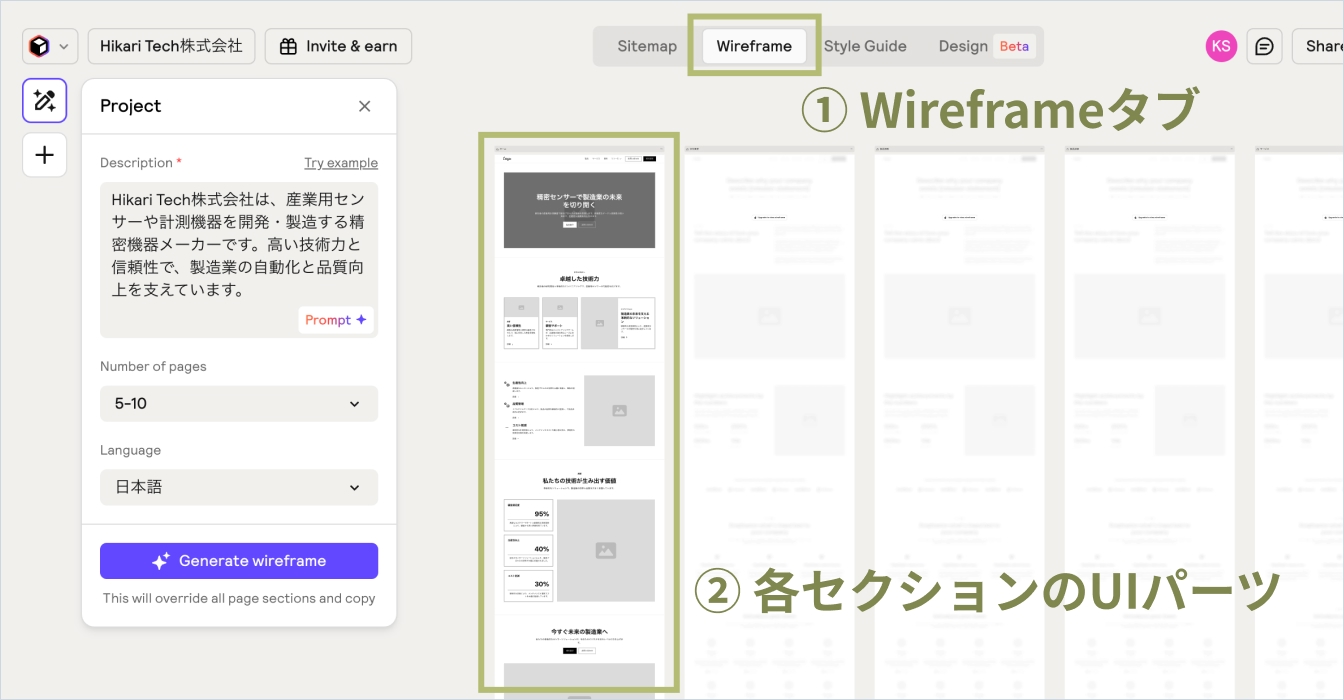Select the AI magic wand tool
Screen dimensions: 1344x700
pyautogui.click(x=44, y=100)
